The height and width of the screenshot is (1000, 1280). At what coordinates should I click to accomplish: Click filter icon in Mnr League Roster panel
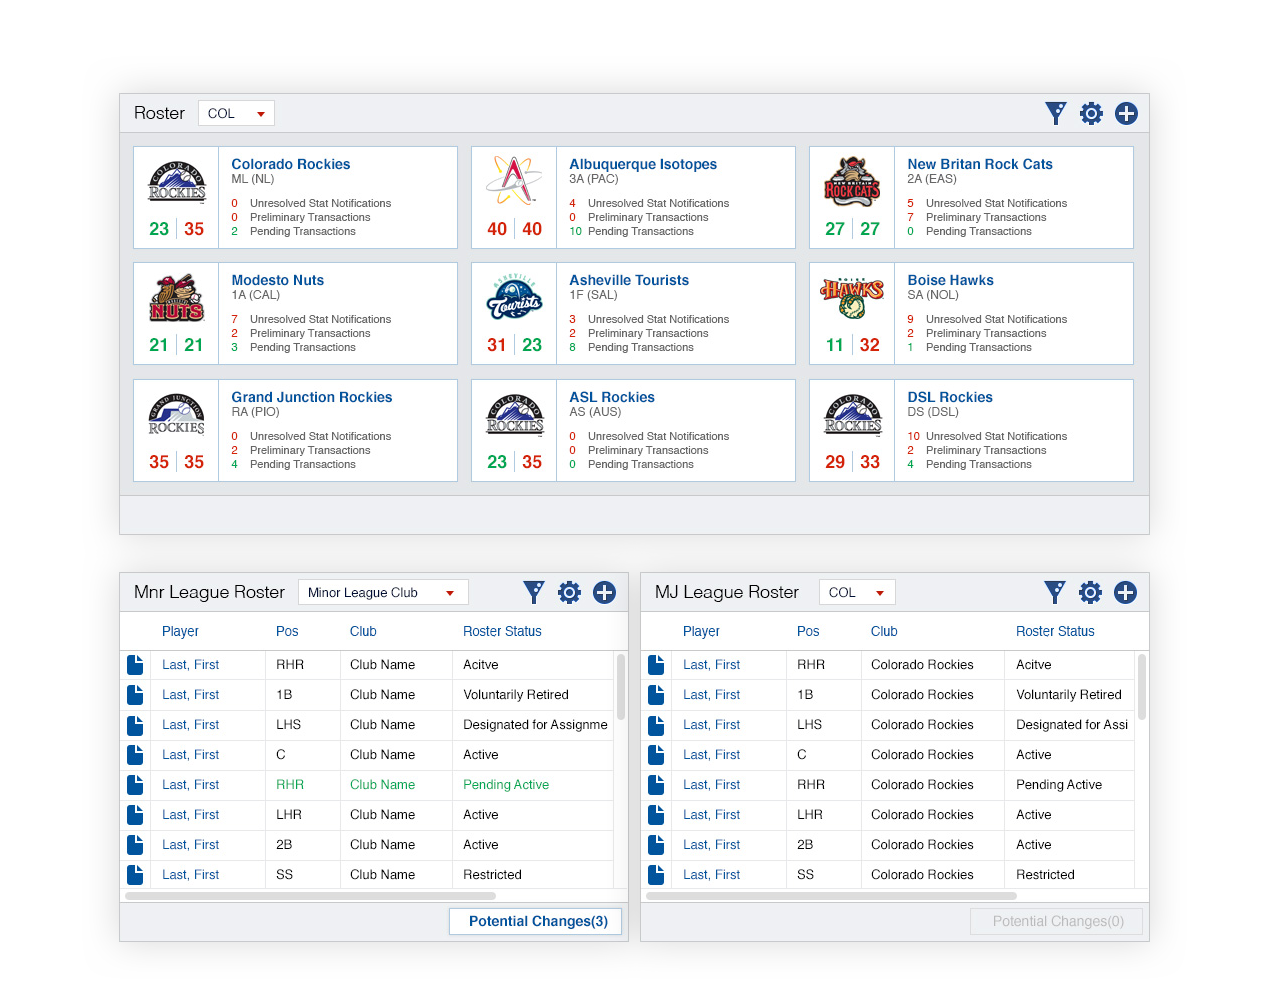[x=534, y=592]
